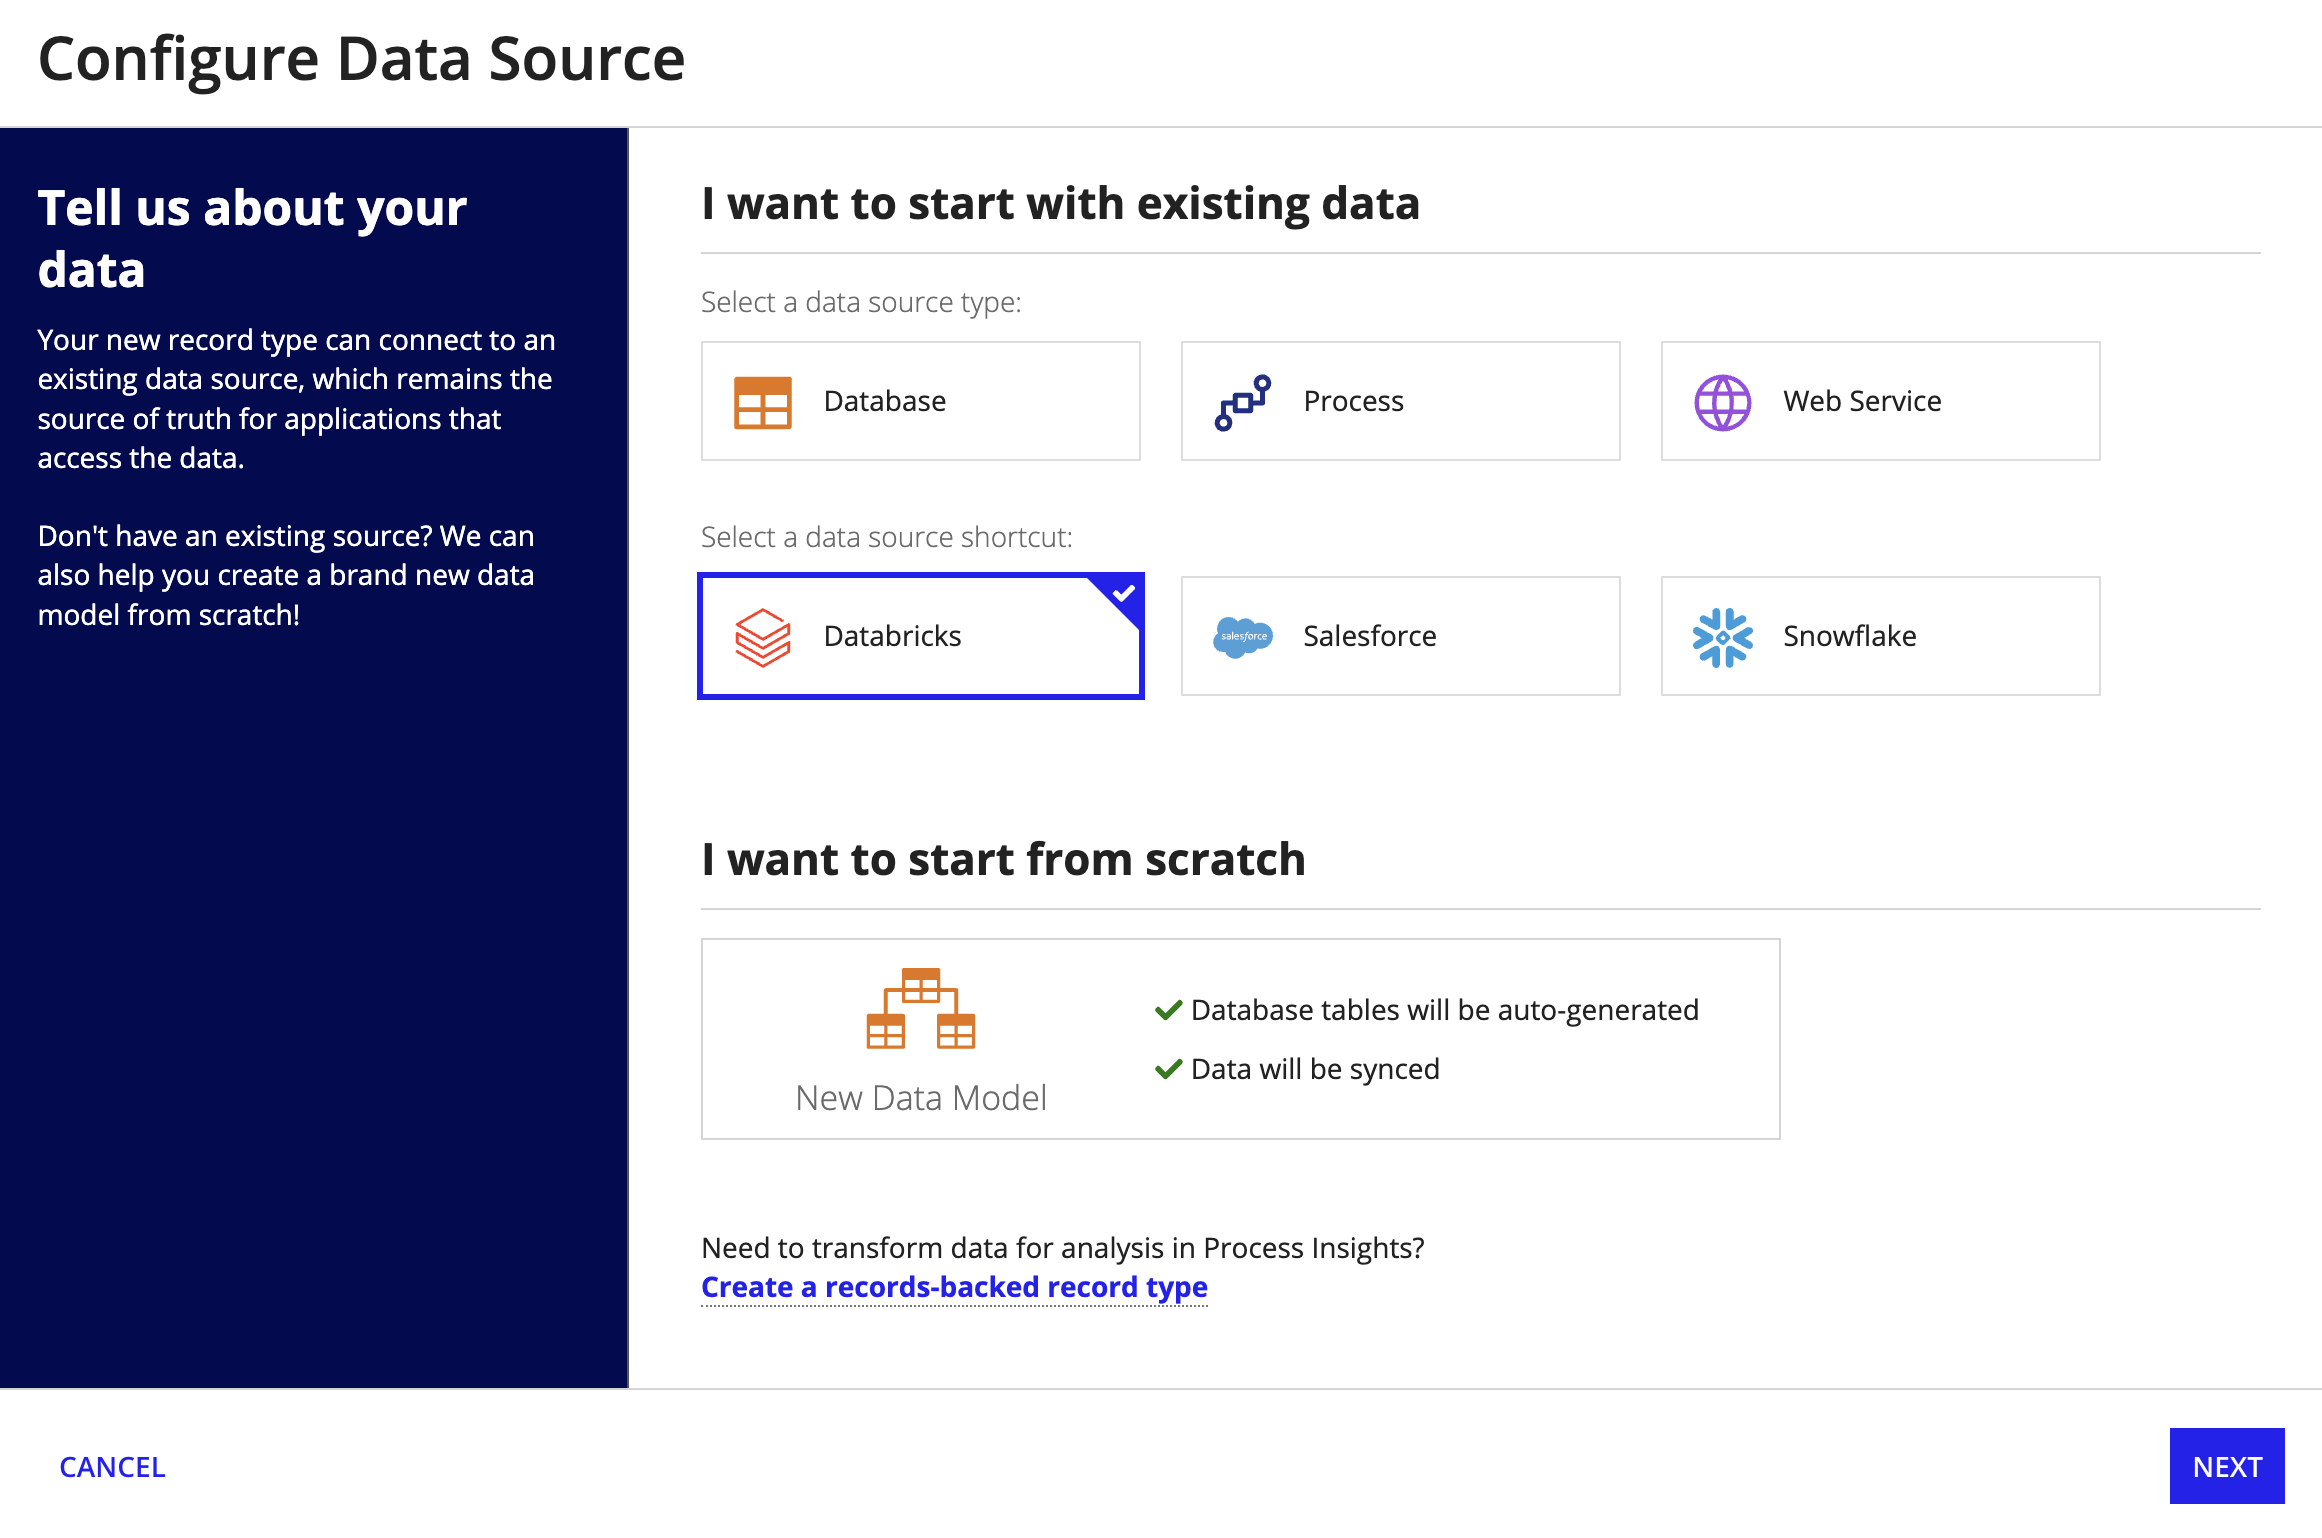Click the selected checkmark on Databricks card
The width and height of the screenshot is (2322, 1538).
pos(1124,594)
